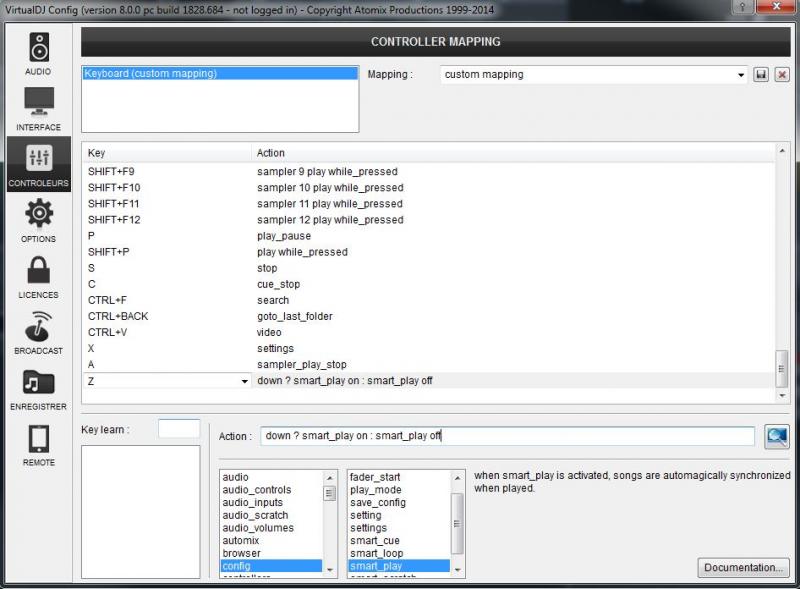Click the action search magnifier button
Screen dimensions: 800x589
(x=776, y=436)
